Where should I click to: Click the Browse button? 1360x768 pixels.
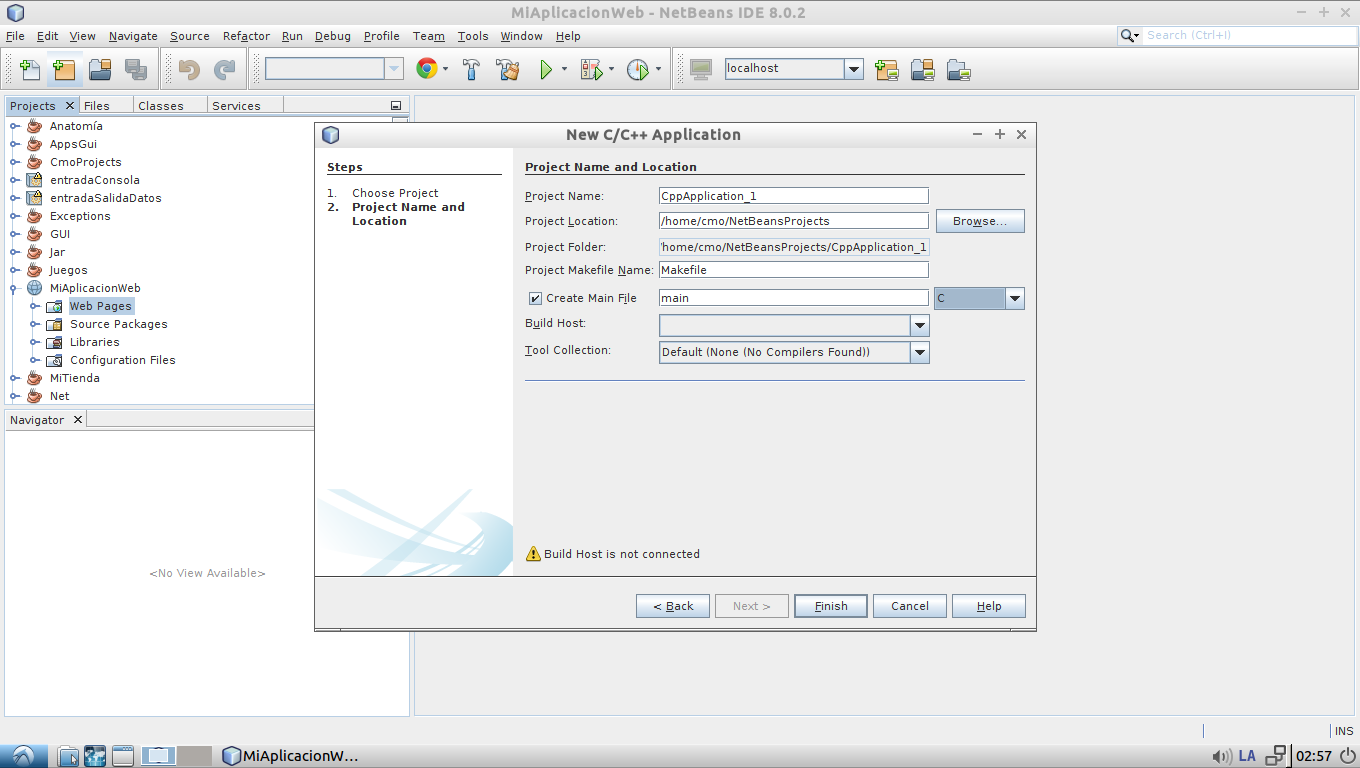(x=980, y=221)
